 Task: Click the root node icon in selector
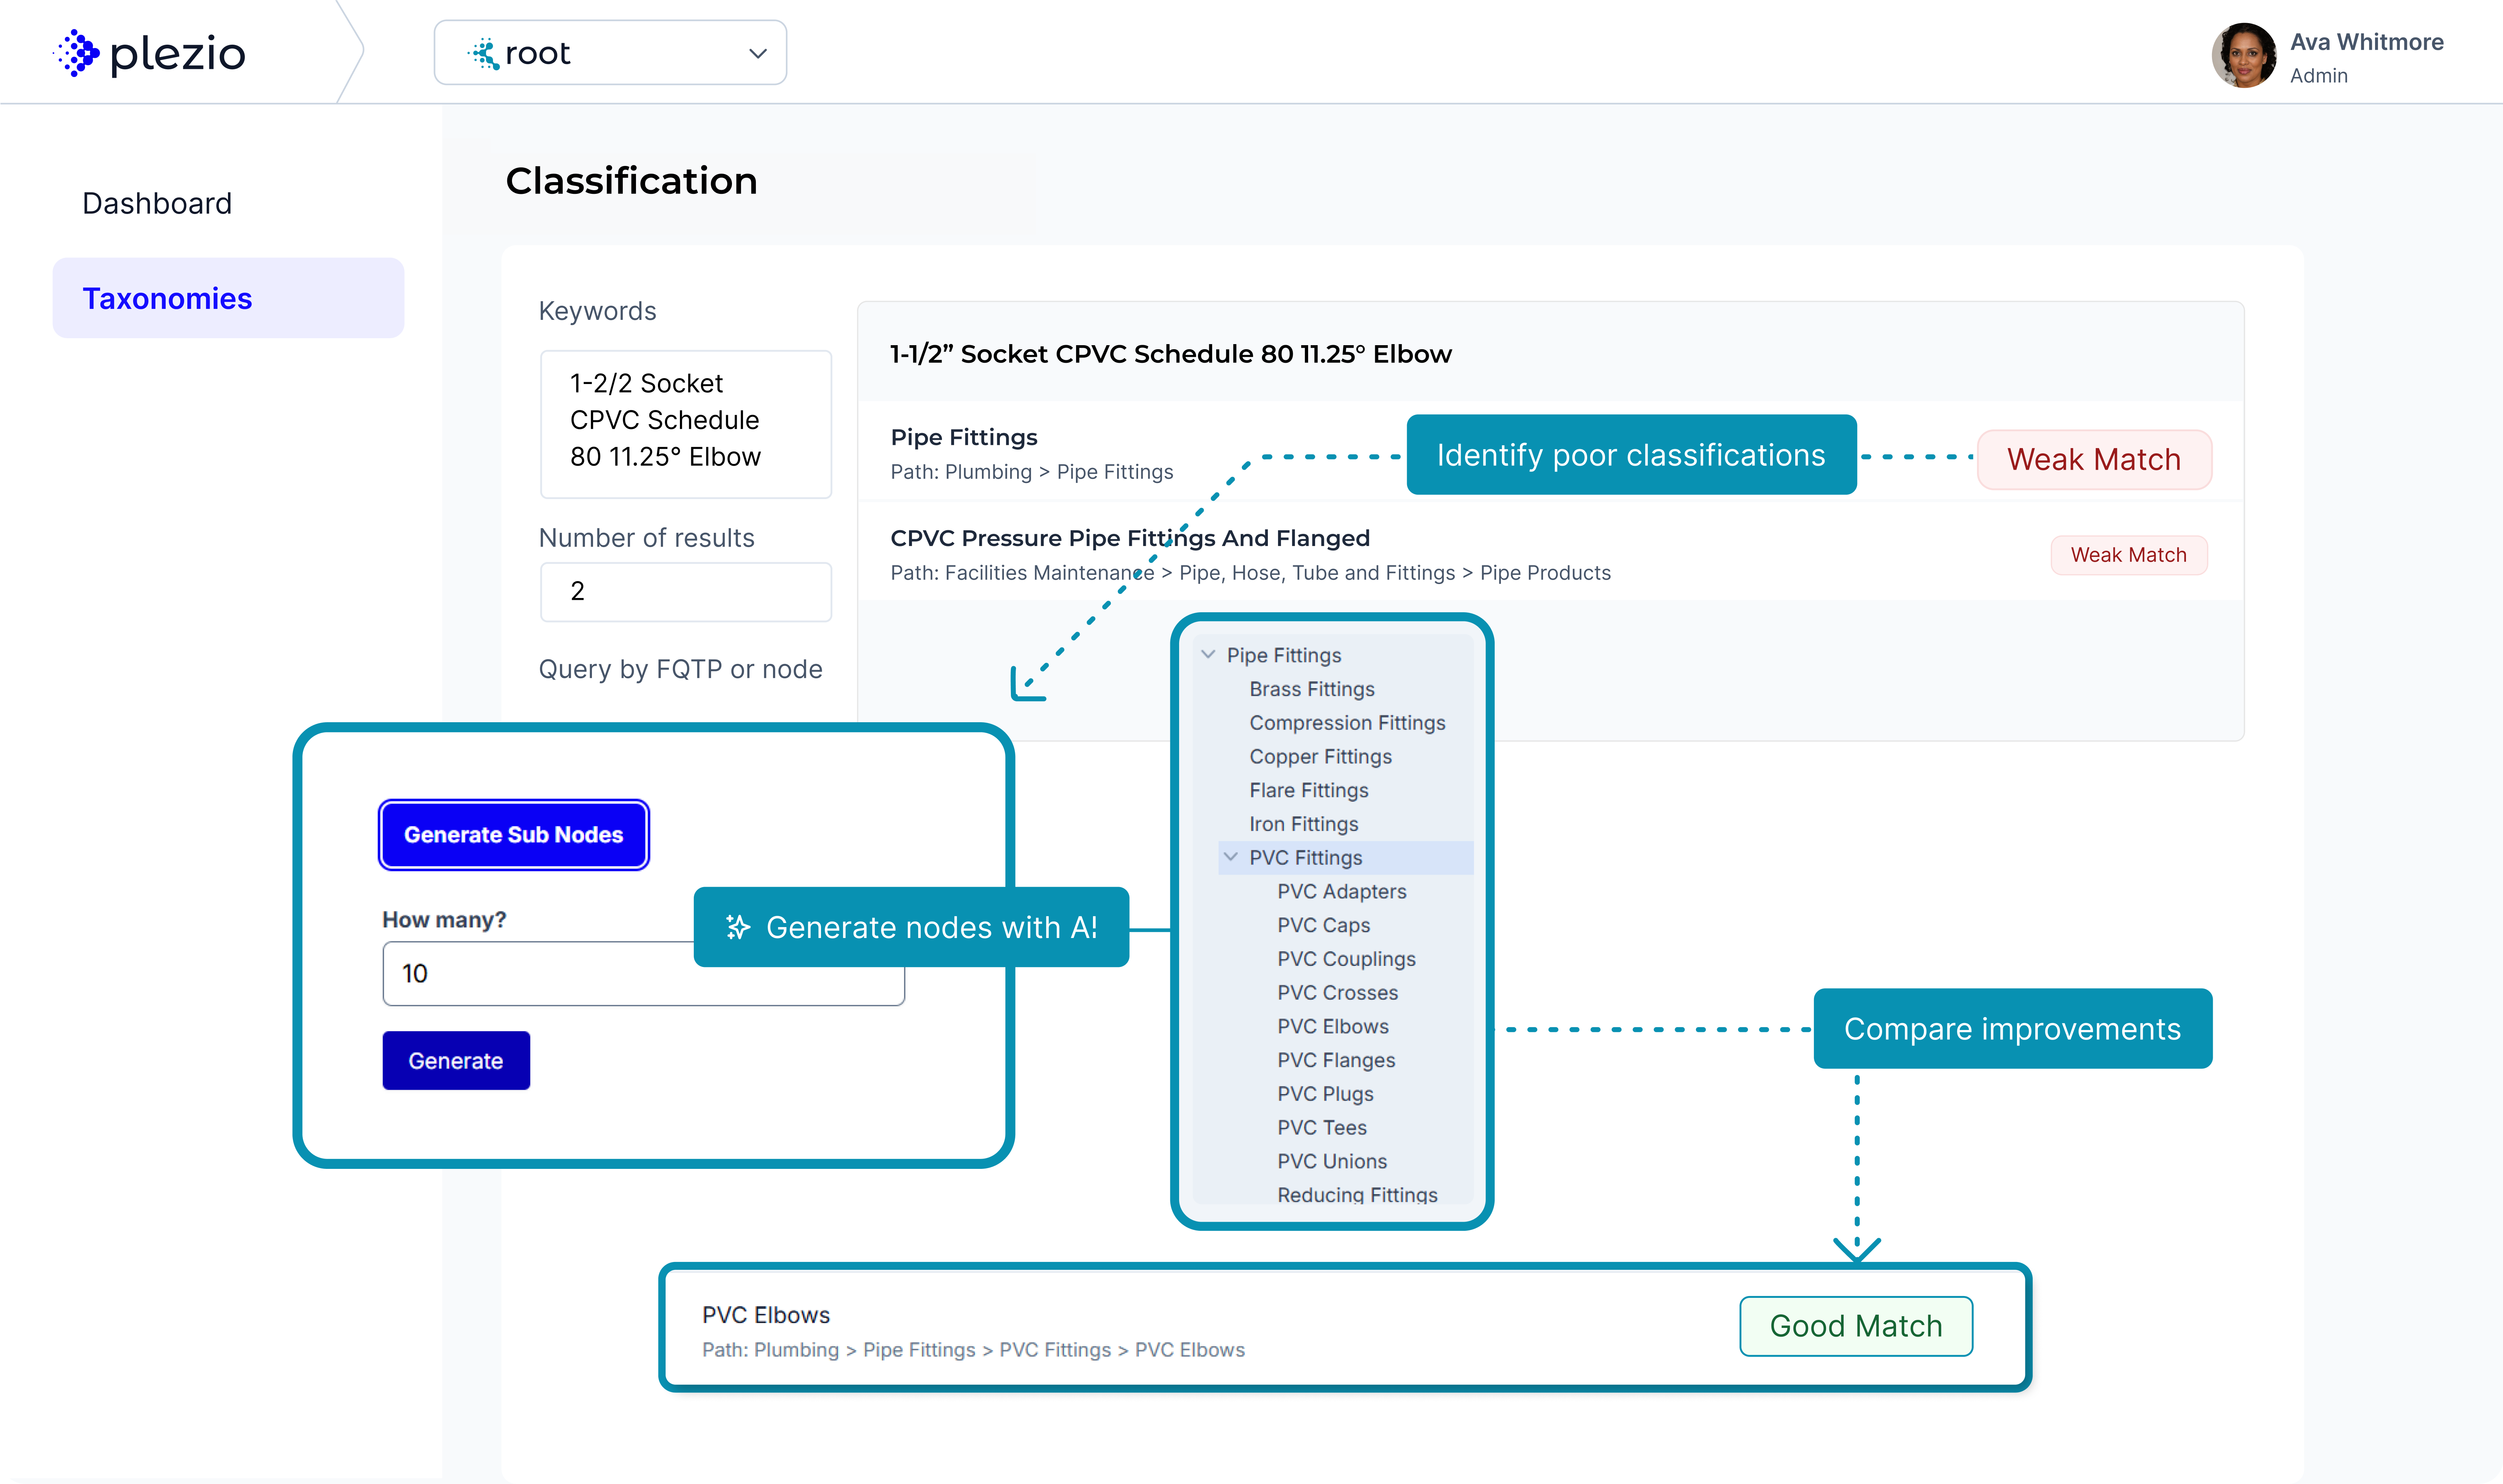484,53
